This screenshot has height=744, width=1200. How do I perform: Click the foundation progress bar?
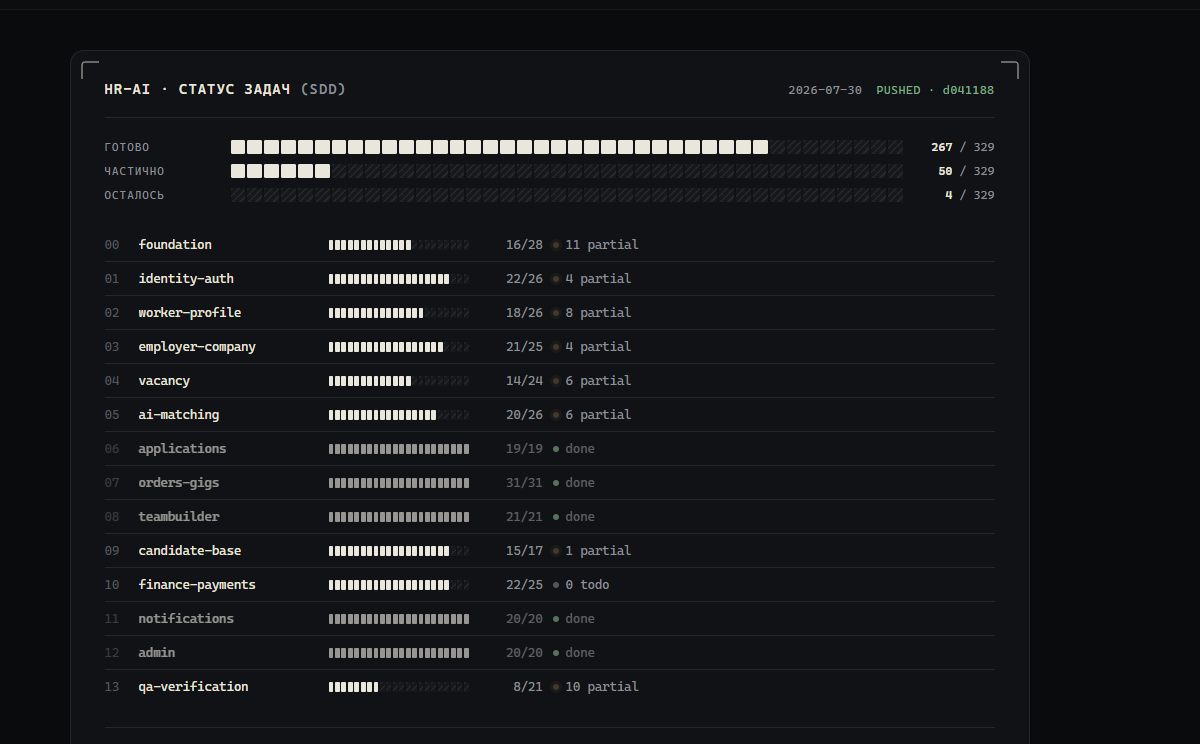coord(399,245)
